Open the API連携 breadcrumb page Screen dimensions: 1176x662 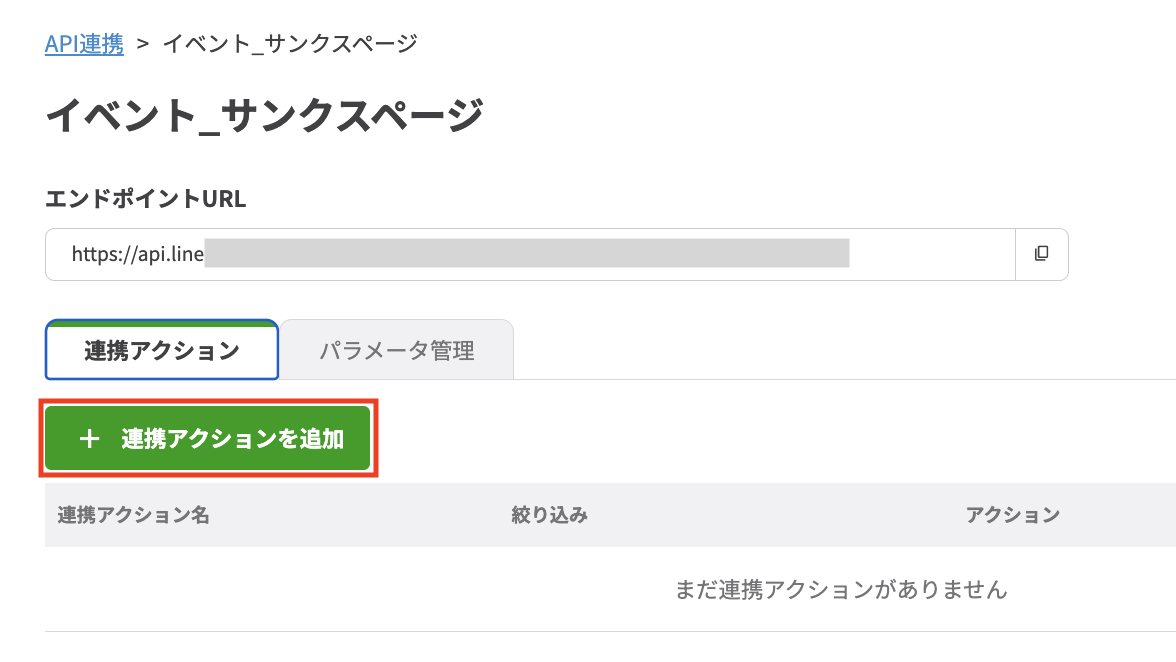(84, 43)
